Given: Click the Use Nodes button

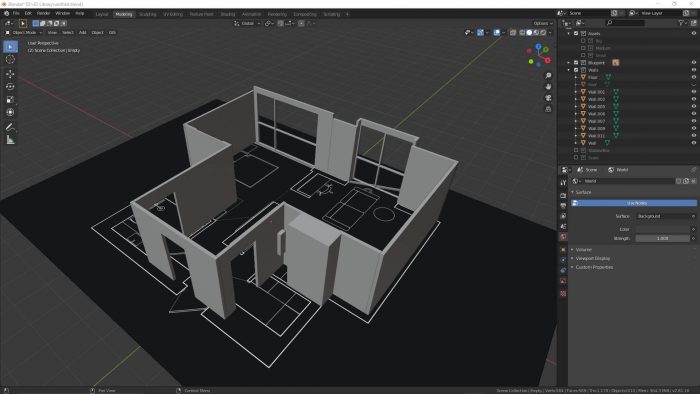Looking at the screenshot, I should click(x=634, y=203).
